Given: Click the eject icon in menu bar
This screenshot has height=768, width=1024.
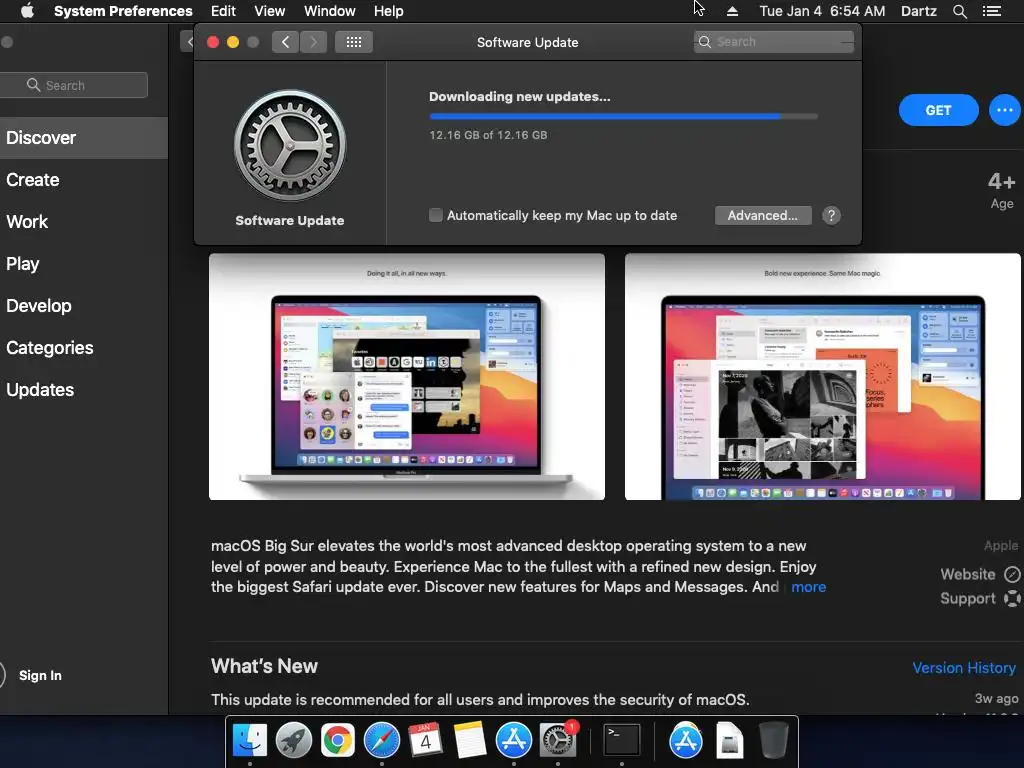Looking at the screenshot, I should (x=732, y=11).
